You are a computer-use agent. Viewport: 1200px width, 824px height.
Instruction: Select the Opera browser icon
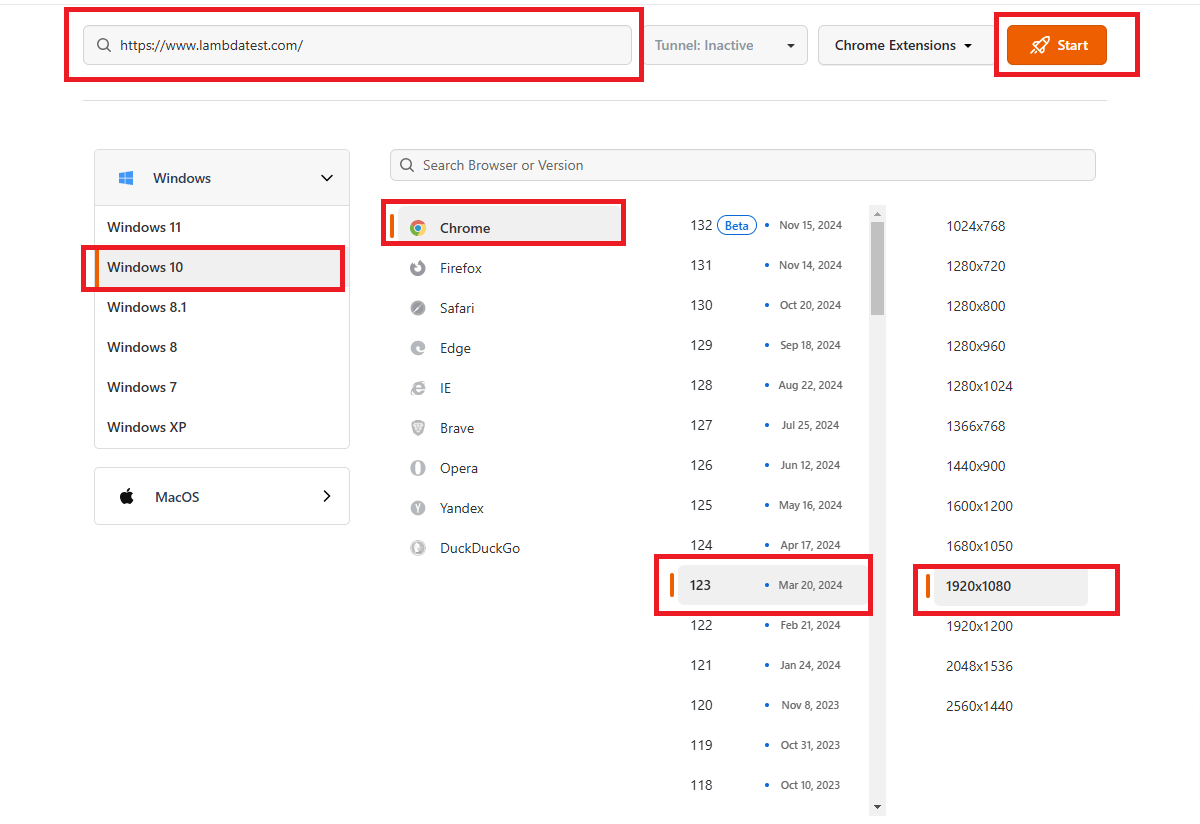[418, 468]
